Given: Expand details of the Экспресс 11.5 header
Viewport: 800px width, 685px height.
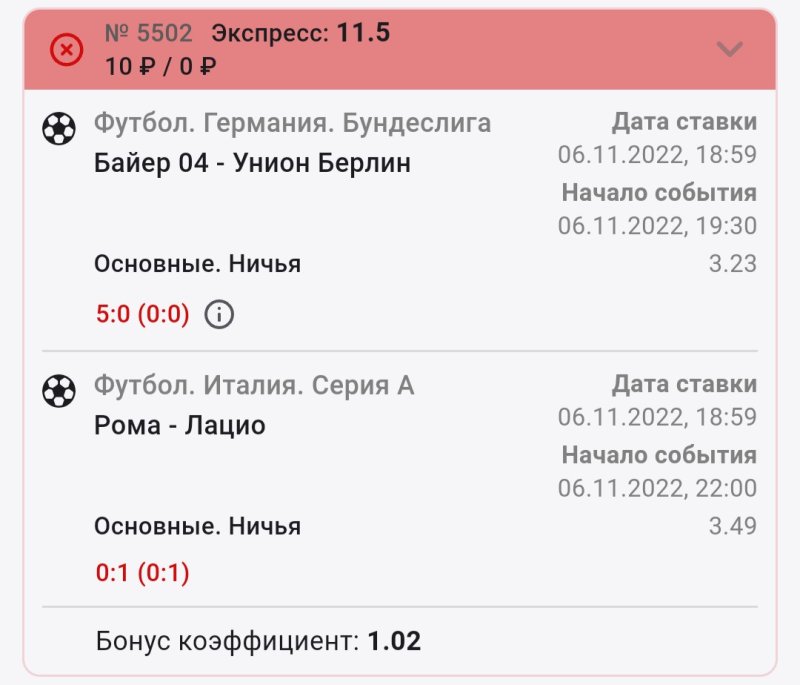Looking at the screenshot, I should point(299,32).
